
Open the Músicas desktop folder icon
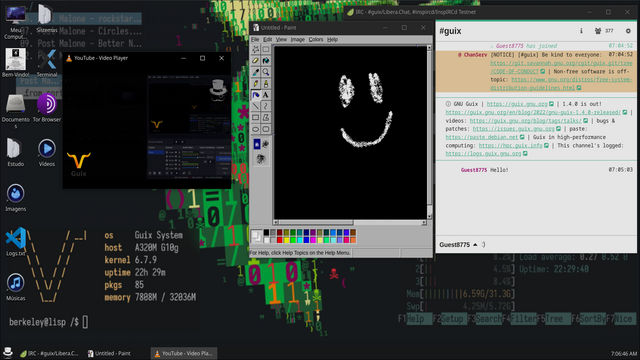(x=16, y=287)
